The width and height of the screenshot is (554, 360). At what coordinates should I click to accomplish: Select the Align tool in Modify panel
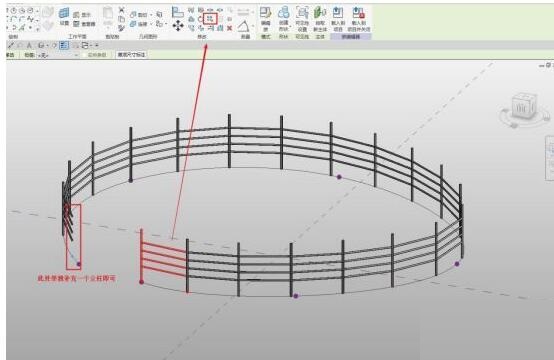tap(177, 12)
